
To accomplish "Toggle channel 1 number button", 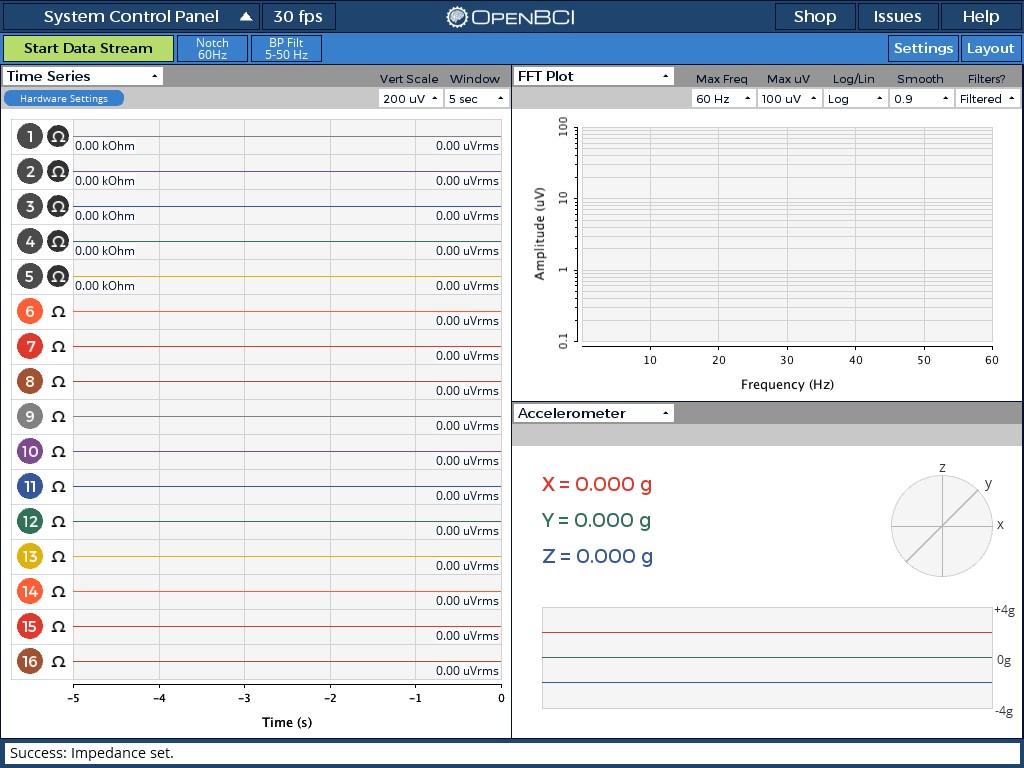I will point(29,136).
